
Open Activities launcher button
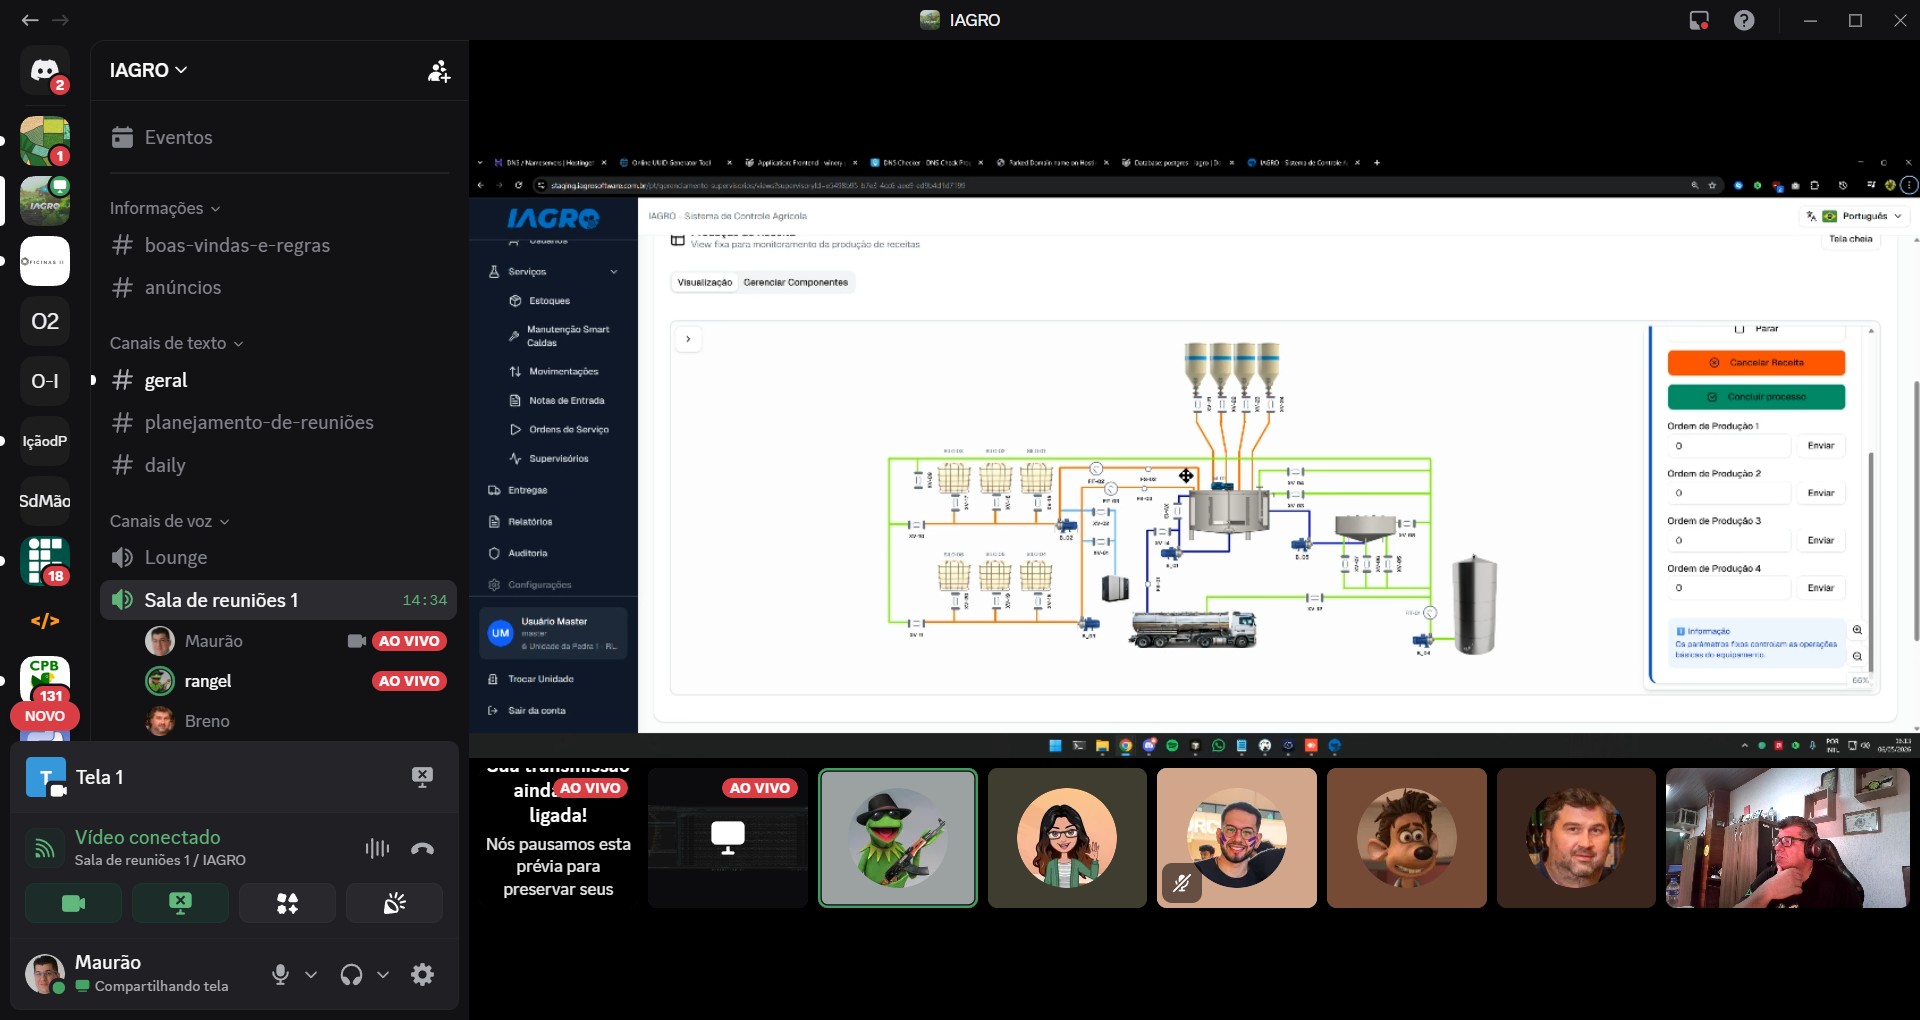(287, 904)
